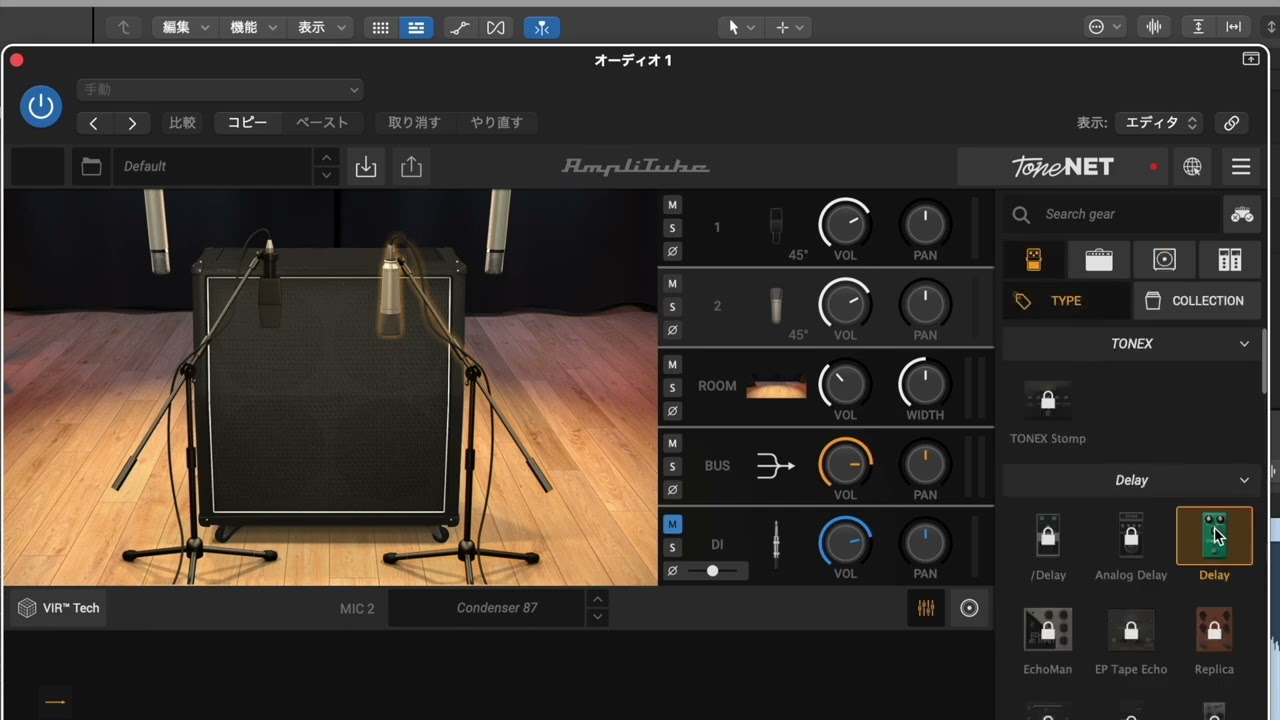Select the cabinet speaker gear category icon
Viewport: 1280px width, 720px height.
click(x=1164, y=260)
